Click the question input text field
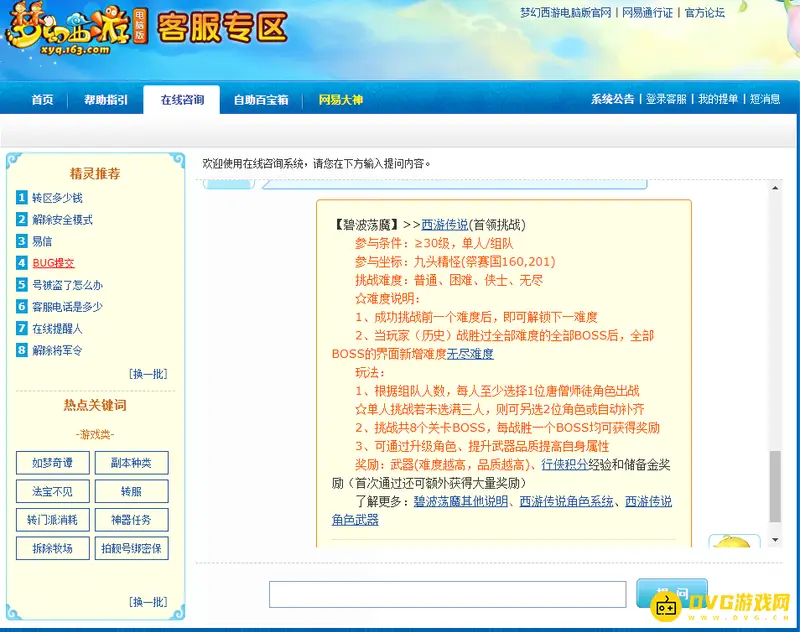The height and width of the screenshot is (632, 800). 447,594
